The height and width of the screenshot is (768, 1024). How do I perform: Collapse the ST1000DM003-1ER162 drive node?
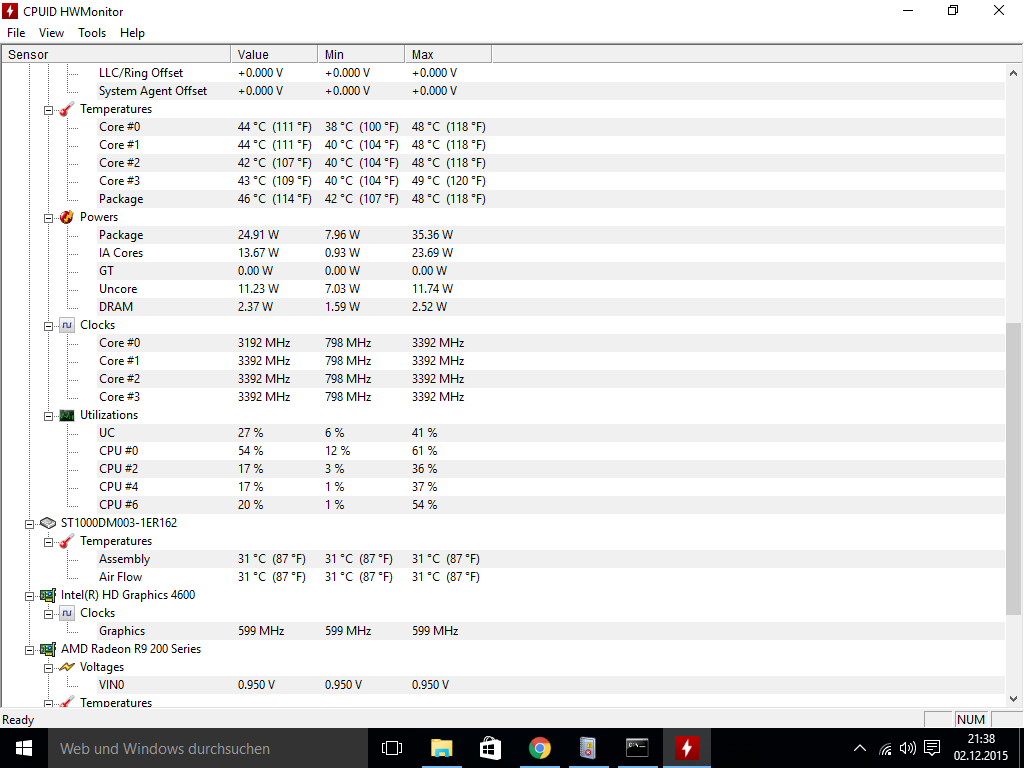click(29, 524)
